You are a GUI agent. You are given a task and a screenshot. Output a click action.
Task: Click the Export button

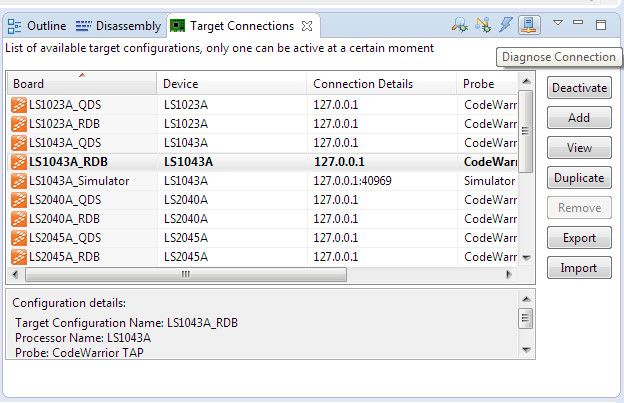click(579, 238)
